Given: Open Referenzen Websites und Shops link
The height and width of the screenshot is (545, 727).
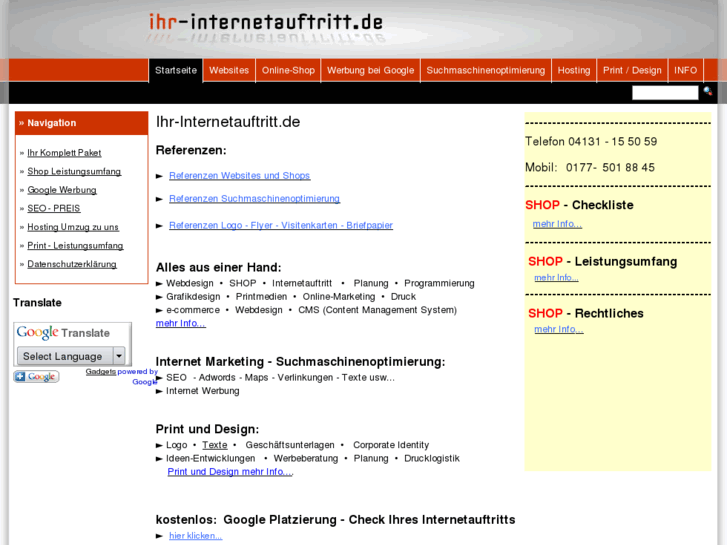Looking at the screenshot, I should [x=240, y=175].
